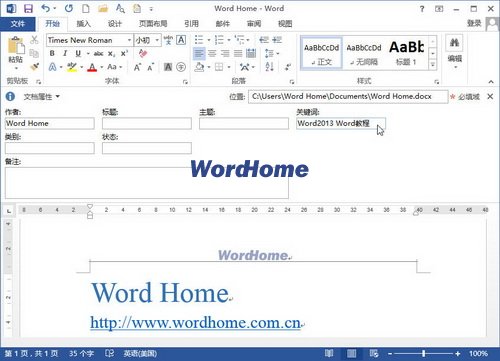The image size is (500, 361).
Task: Click the 备注 comments text box
Action: [147, 183]
